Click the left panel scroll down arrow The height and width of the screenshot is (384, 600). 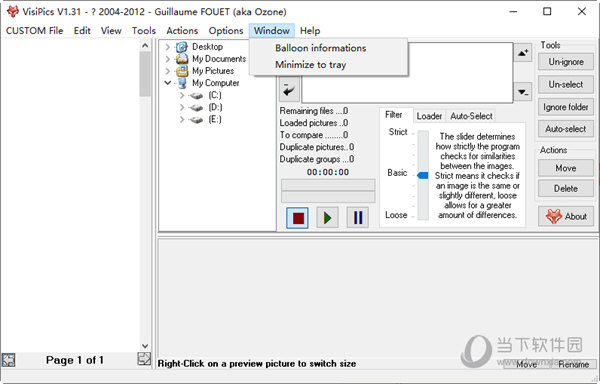point(145,346)
